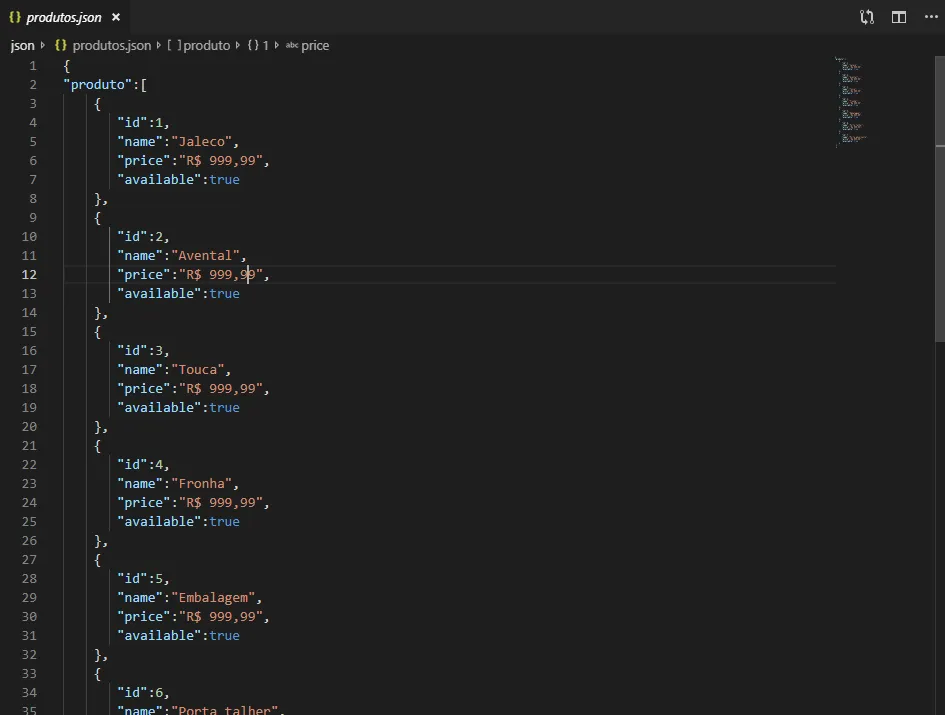Open the price breadcrumb symbol list
This screenshot has height=715, width=945.
[315, 46]
